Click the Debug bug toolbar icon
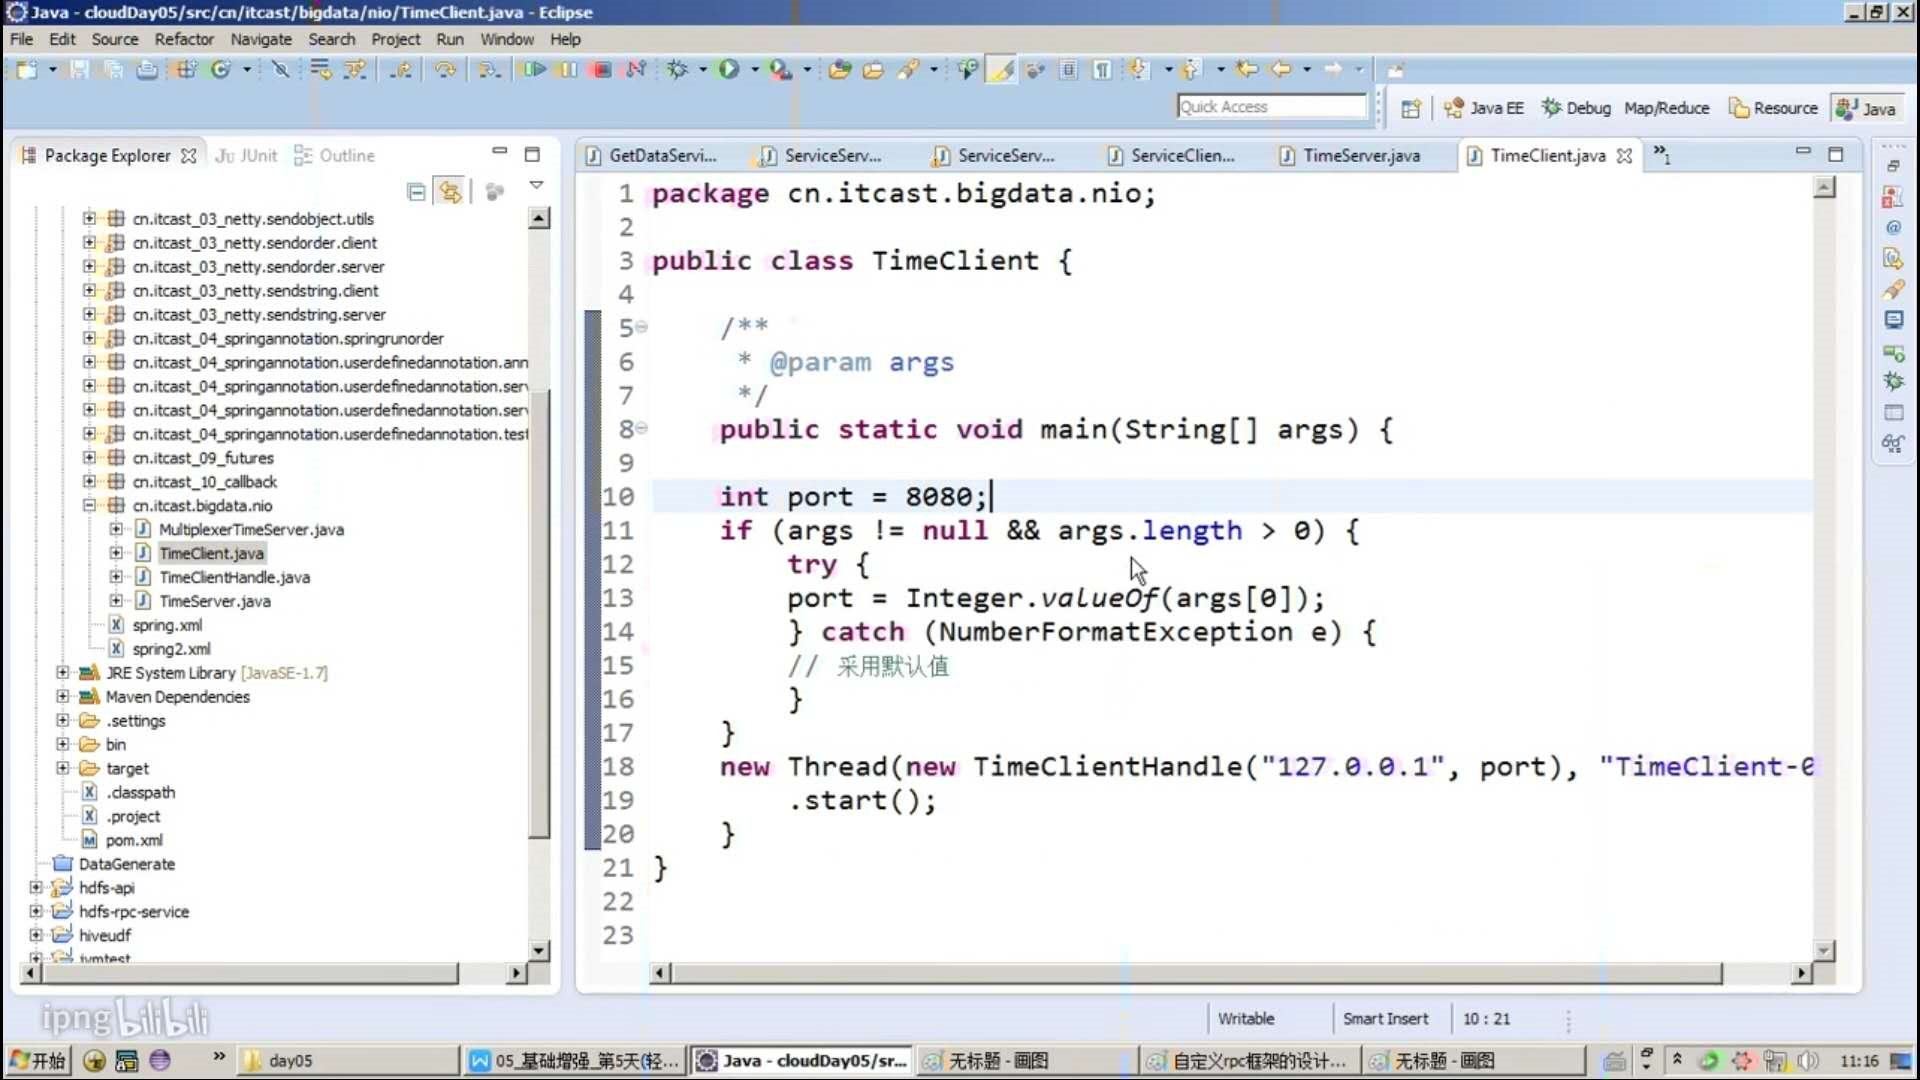The height and width of the screenshot is (1080, 1920). click(677, 69)
